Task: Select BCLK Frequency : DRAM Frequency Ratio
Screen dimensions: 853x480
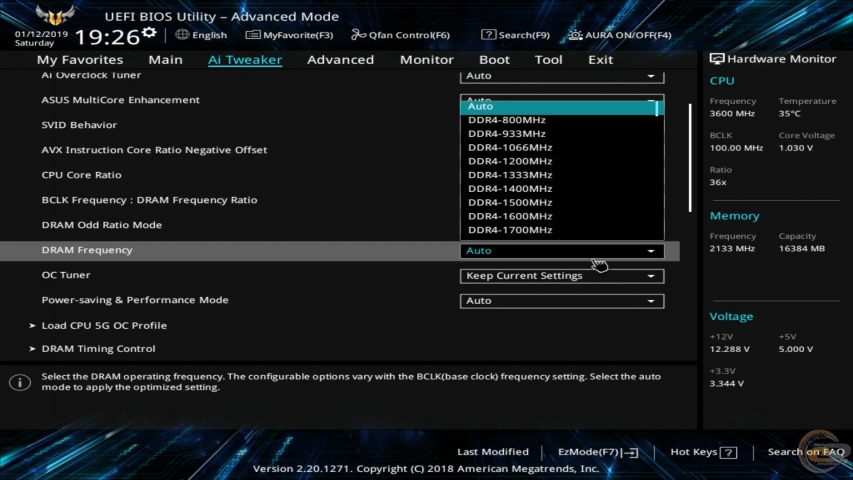Action: 149,200
